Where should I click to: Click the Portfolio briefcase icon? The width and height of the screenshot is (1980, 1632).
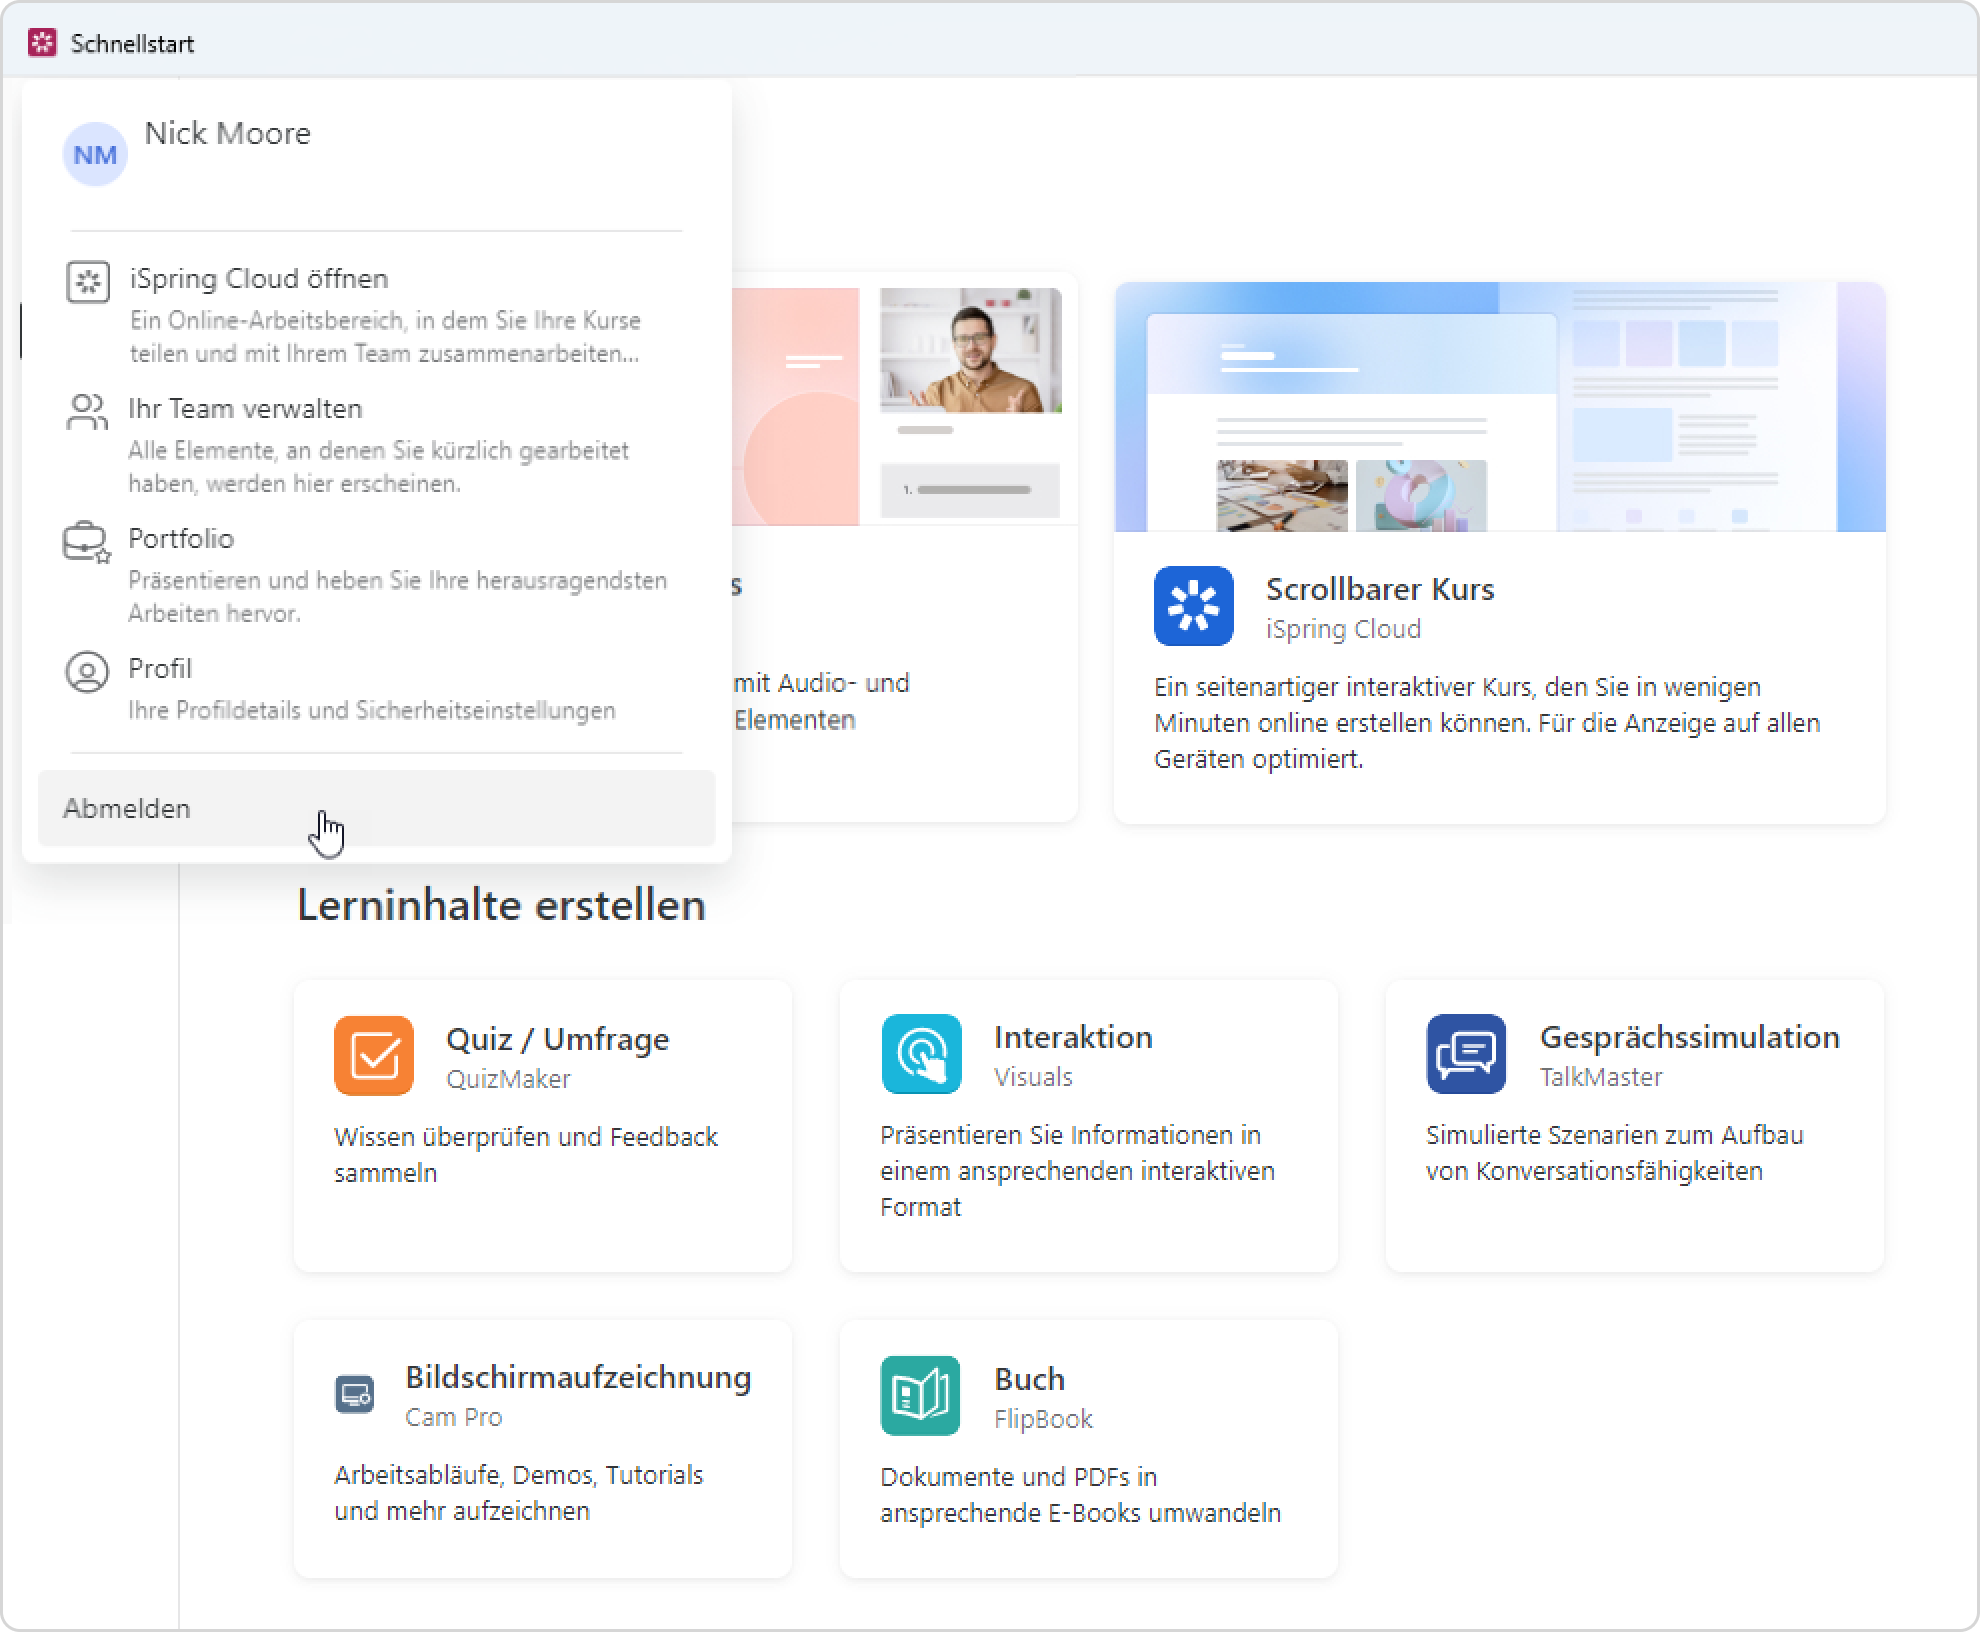click(x=87, y=542)
